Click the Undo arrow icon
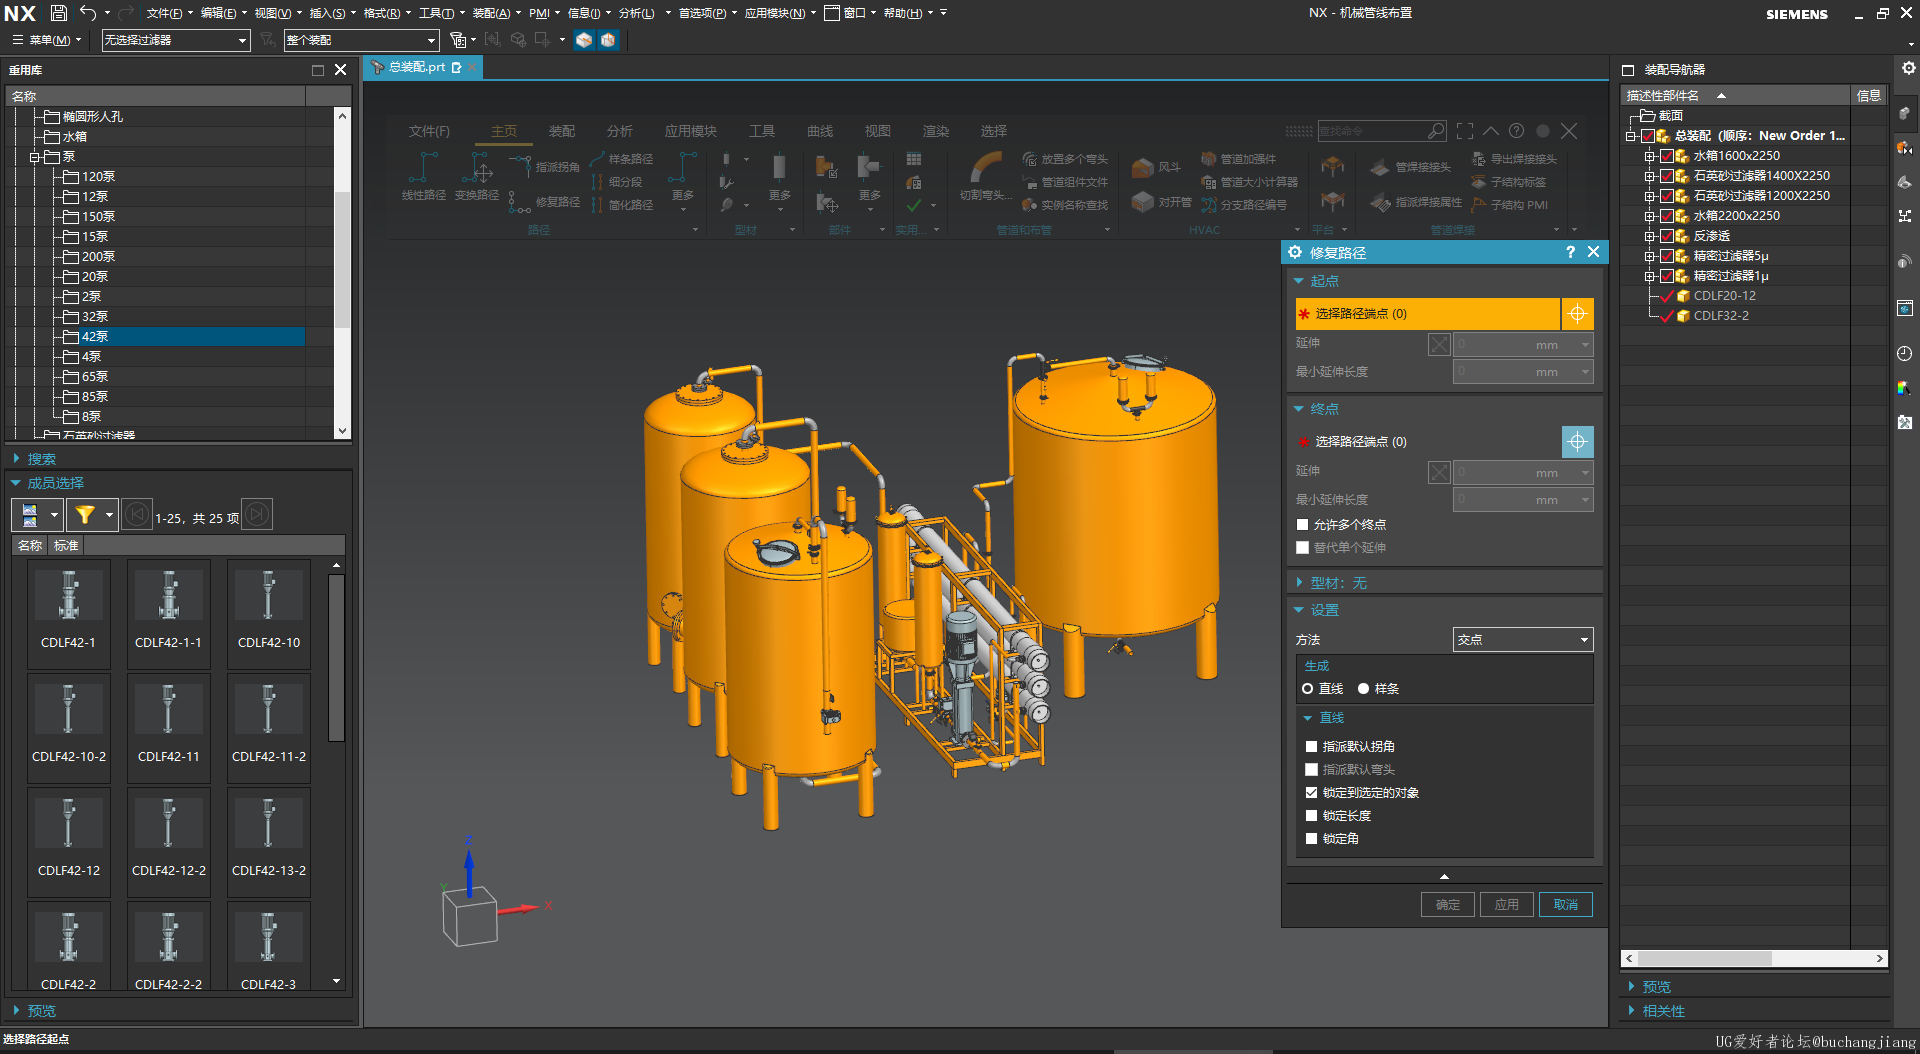1920x1054 pixels. 88,13
